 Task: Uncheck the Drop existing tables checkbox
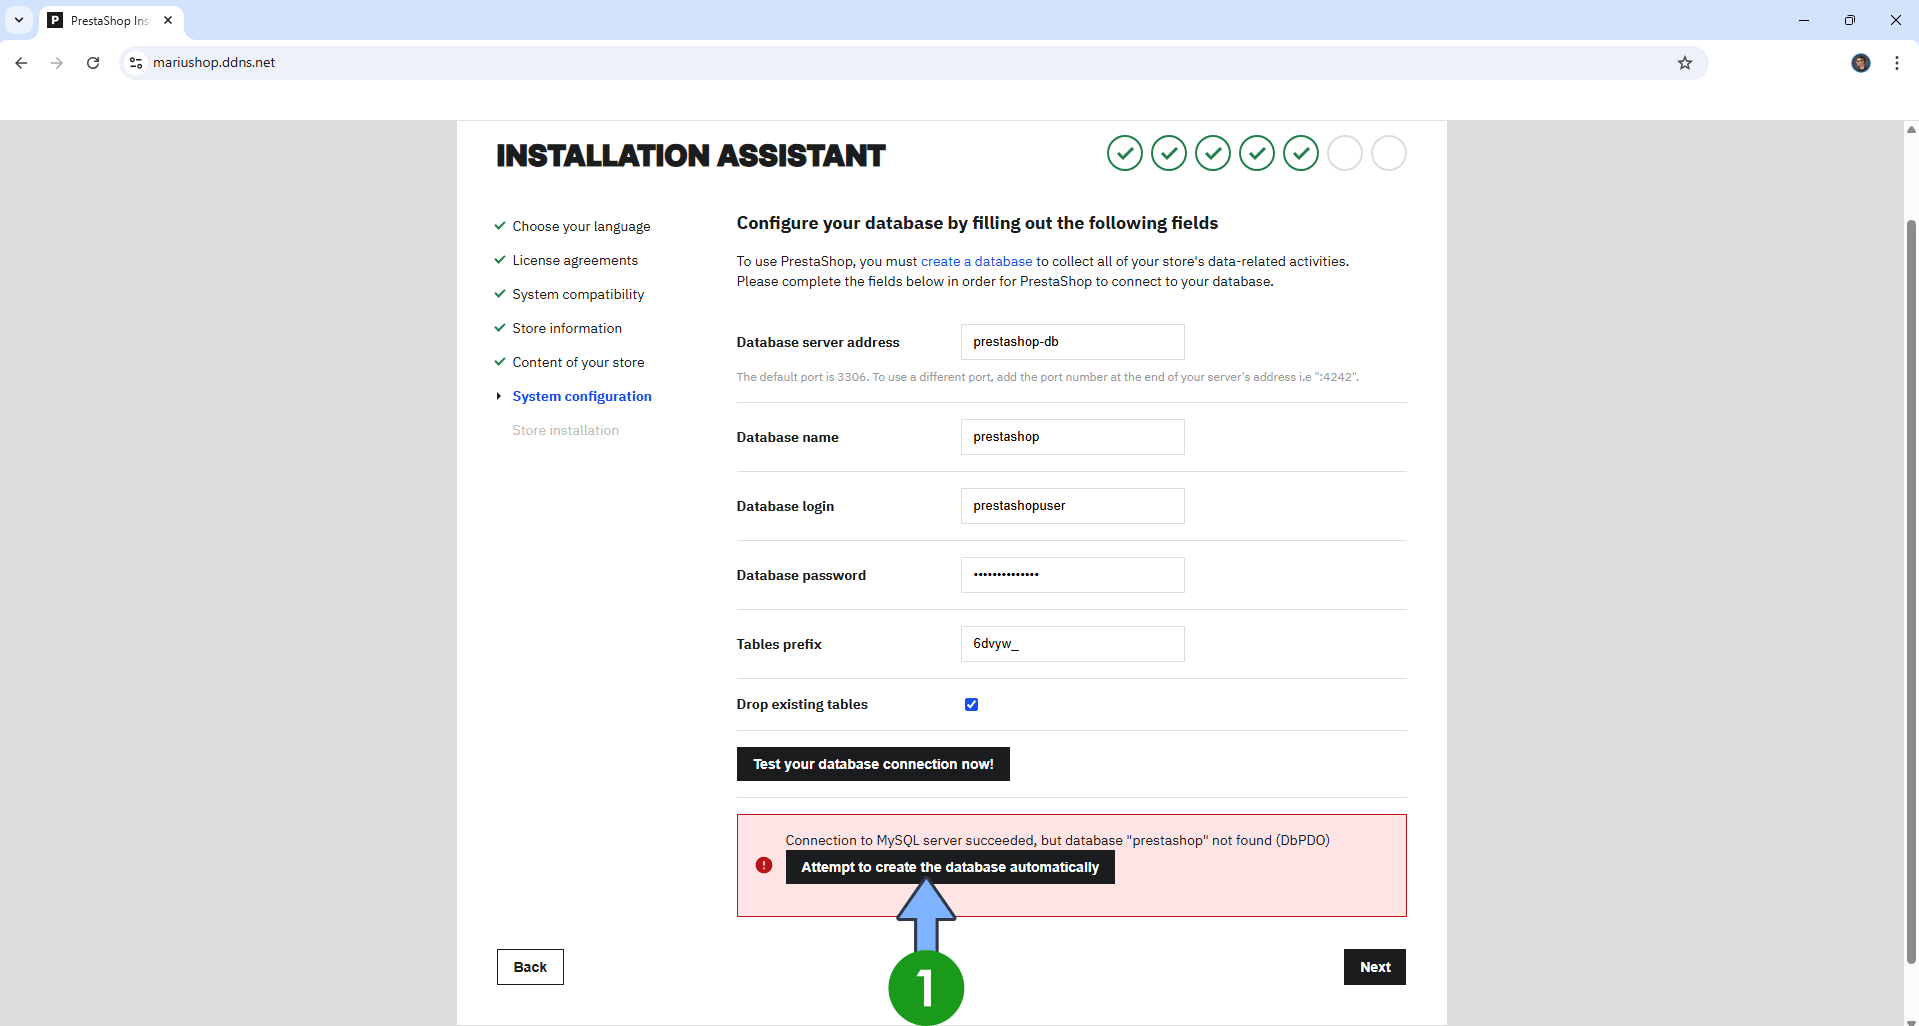point(971,704)
